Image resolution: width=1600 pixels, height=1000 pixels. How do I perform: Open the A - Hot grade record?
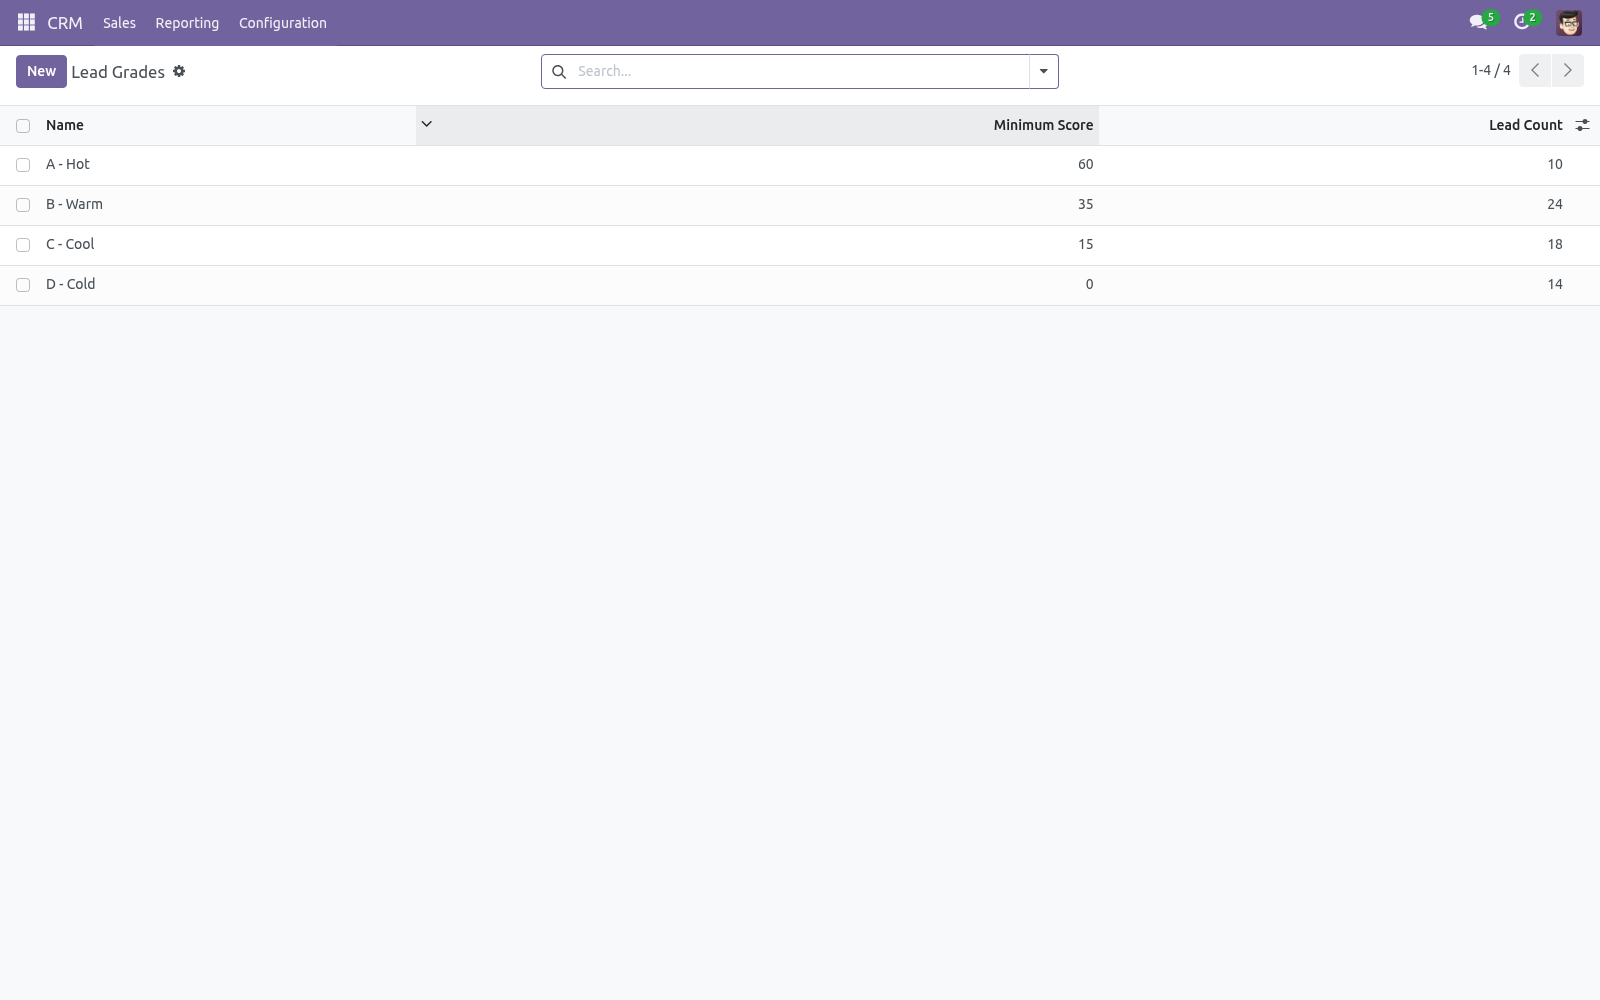[68, 164]
